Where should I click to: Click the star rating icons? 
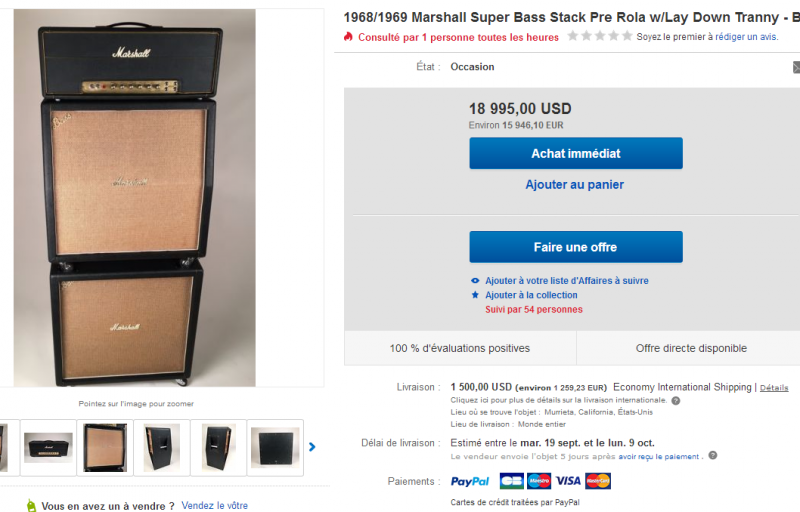599,36
